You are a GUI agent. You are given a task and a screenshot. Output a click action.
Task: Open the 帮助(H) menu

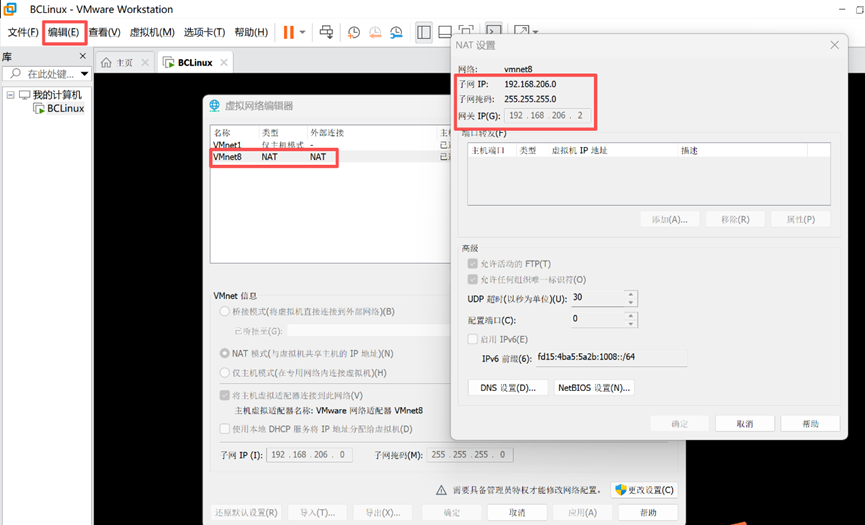pos(251,33)
